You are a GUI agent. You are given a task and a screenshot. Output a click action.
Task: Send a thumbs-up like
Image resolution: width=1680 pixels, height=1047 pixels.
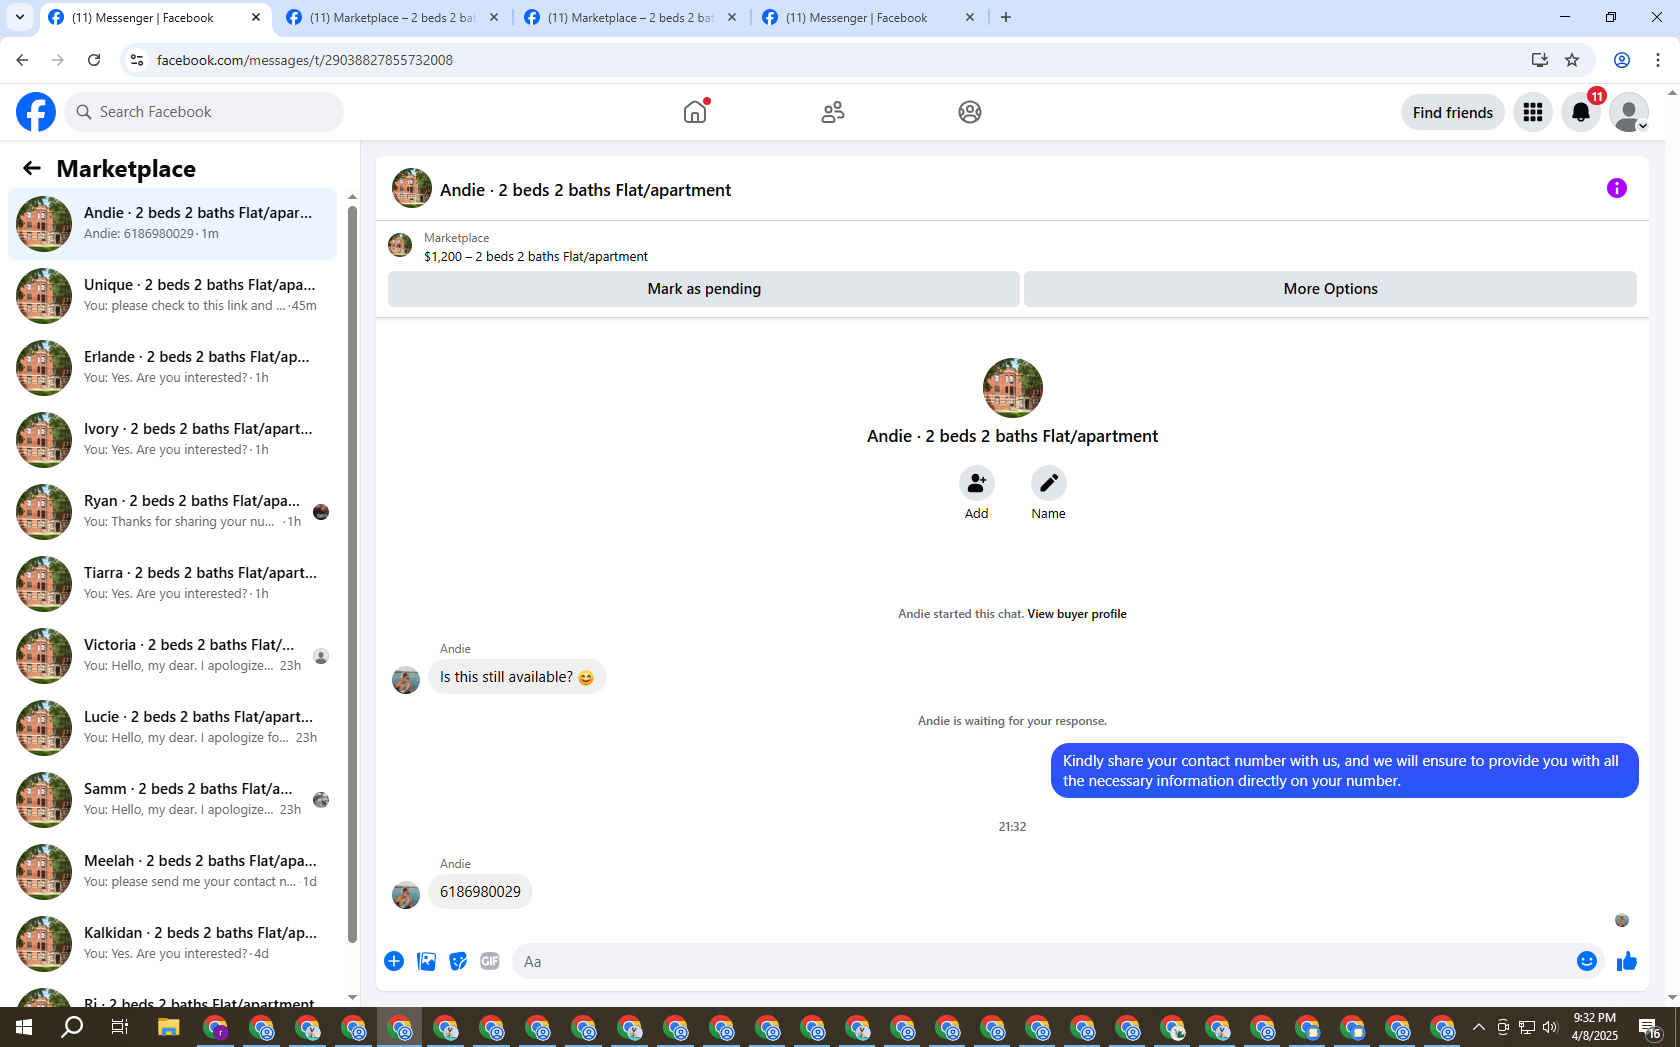pos(1627,961)
